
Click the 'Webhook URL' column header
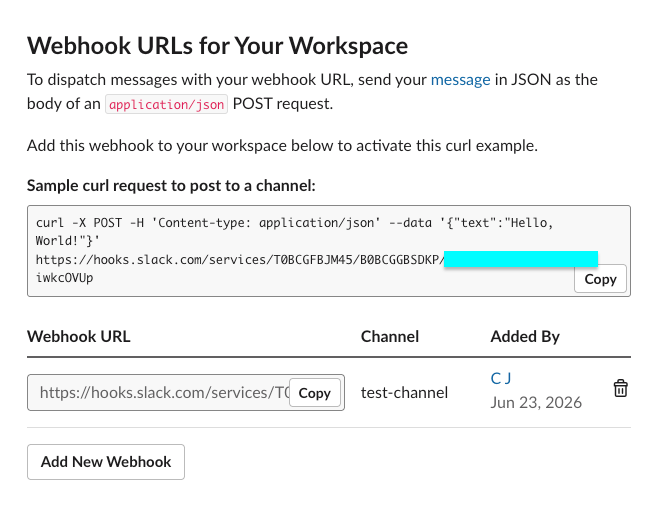(79, 337)
